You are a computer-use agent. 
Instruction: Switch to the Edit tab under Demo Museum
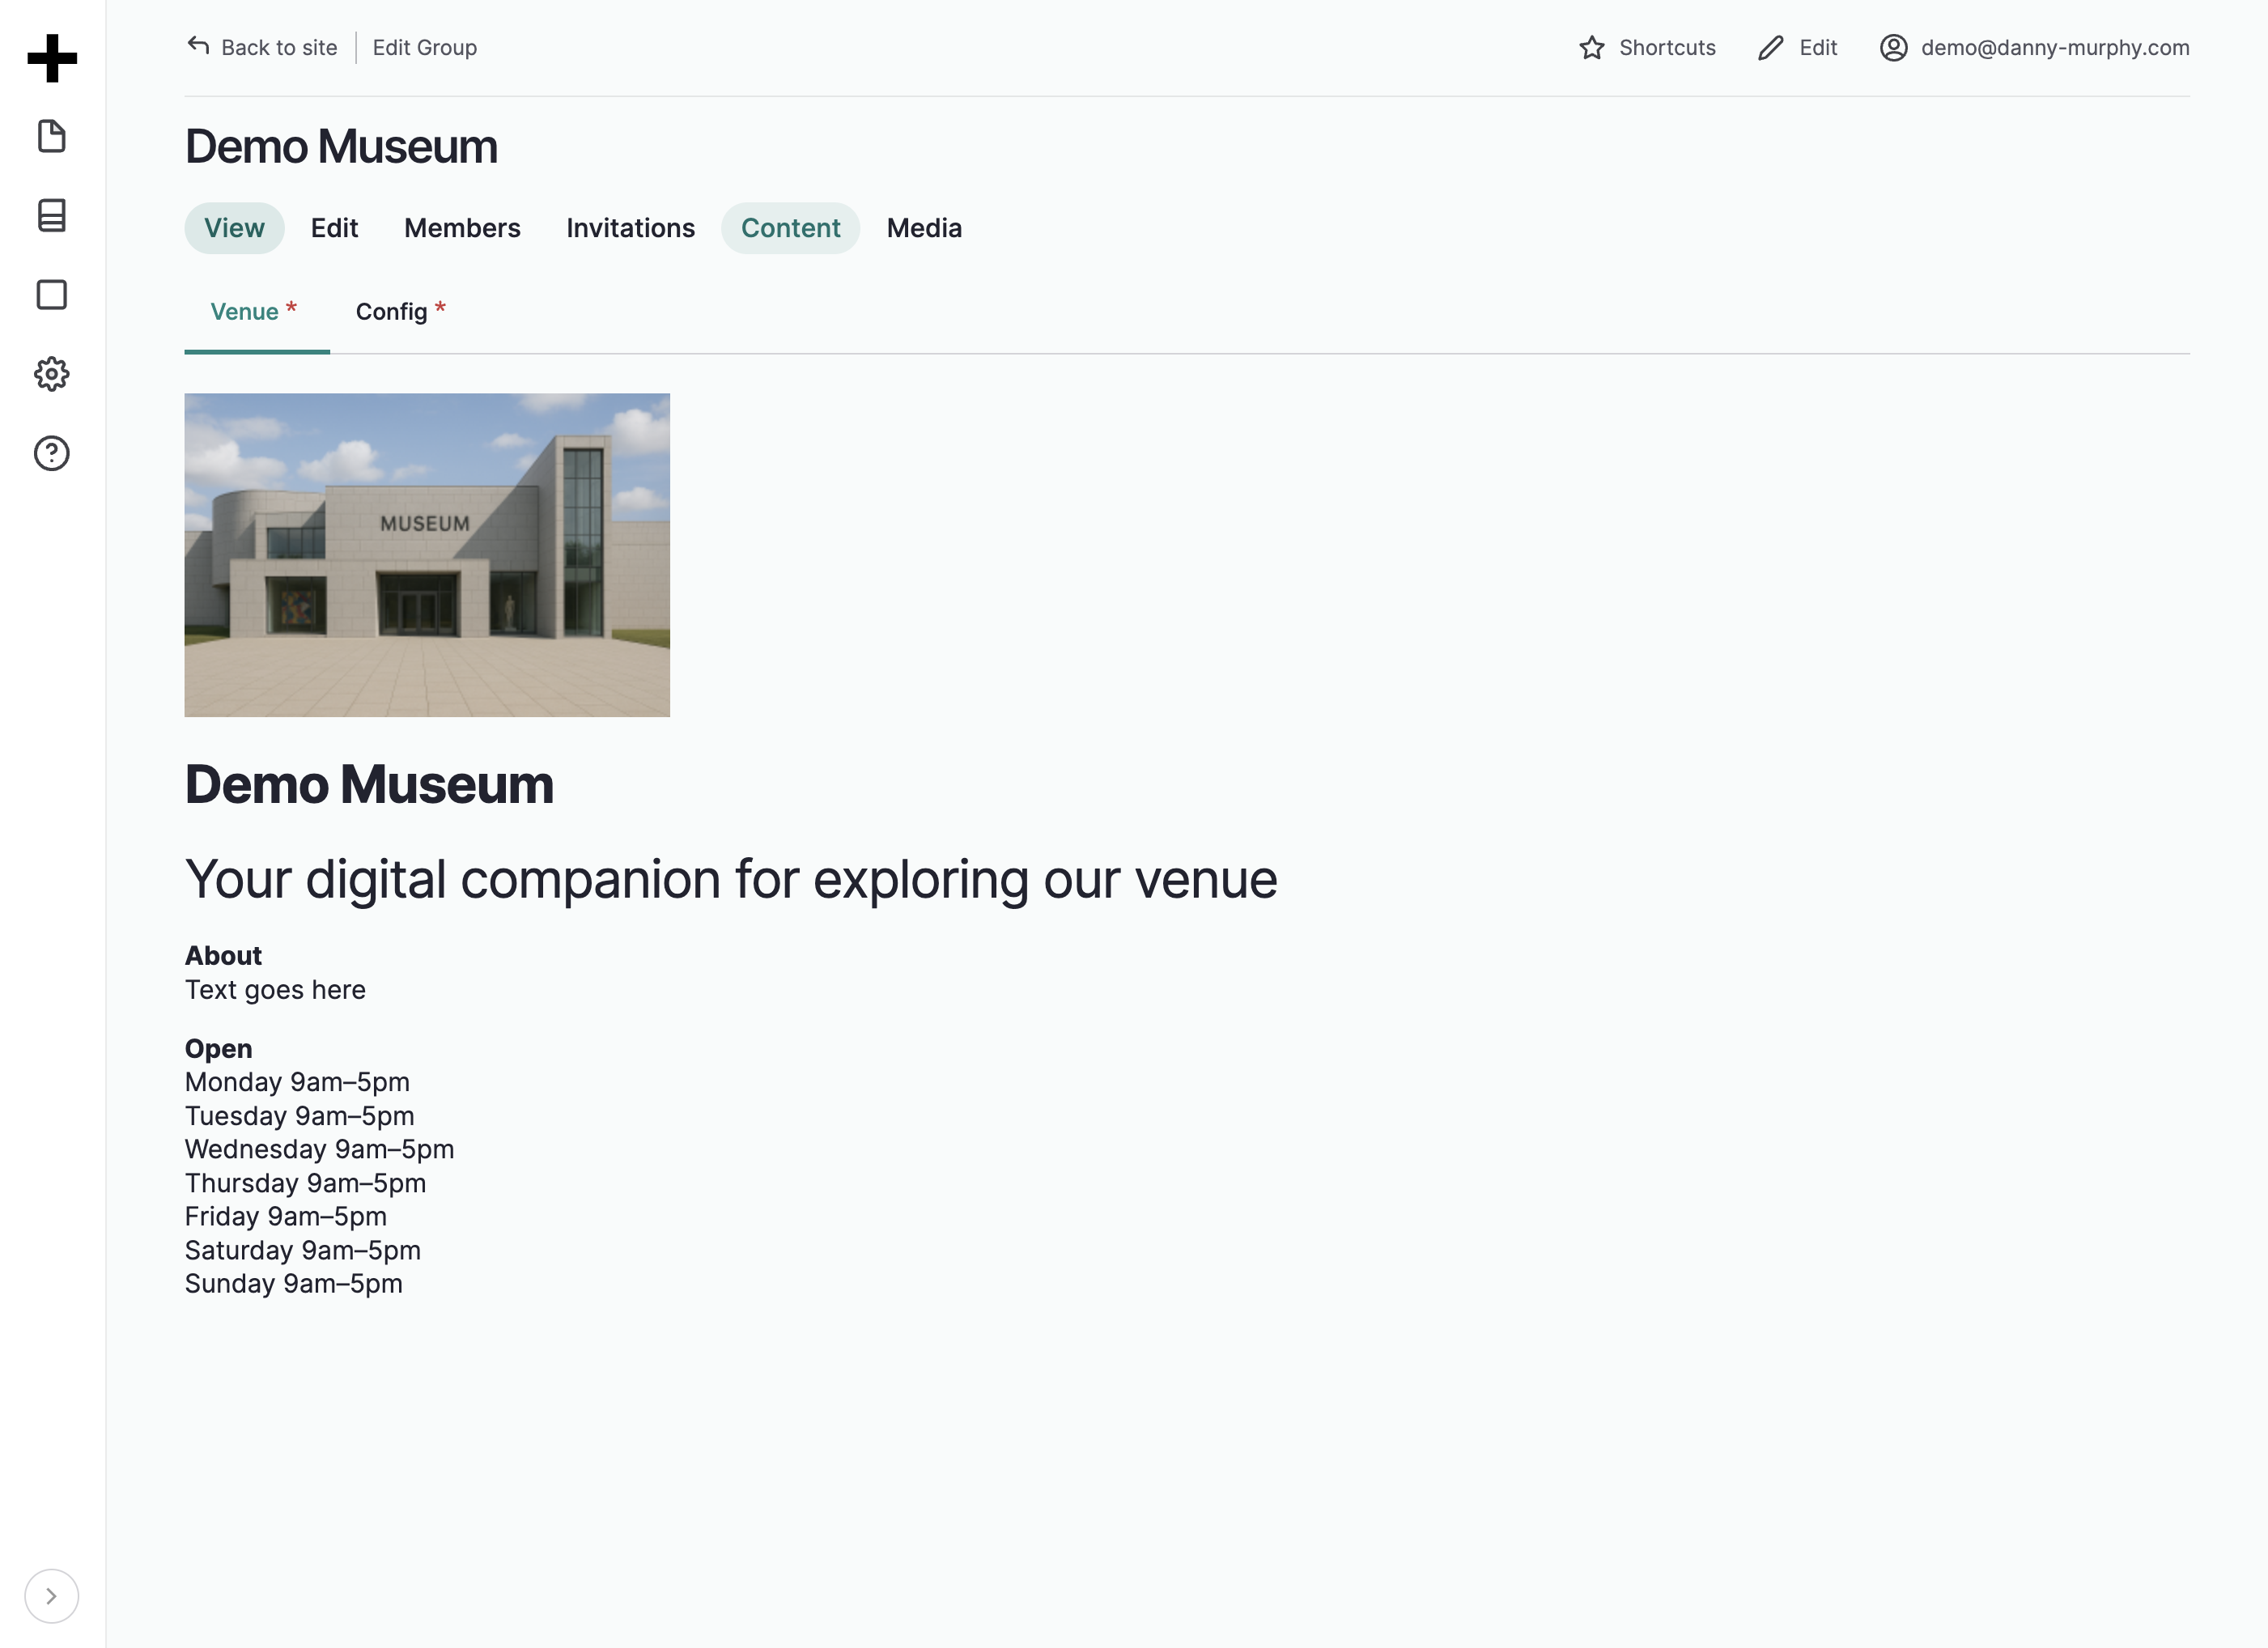pos(334,228)
